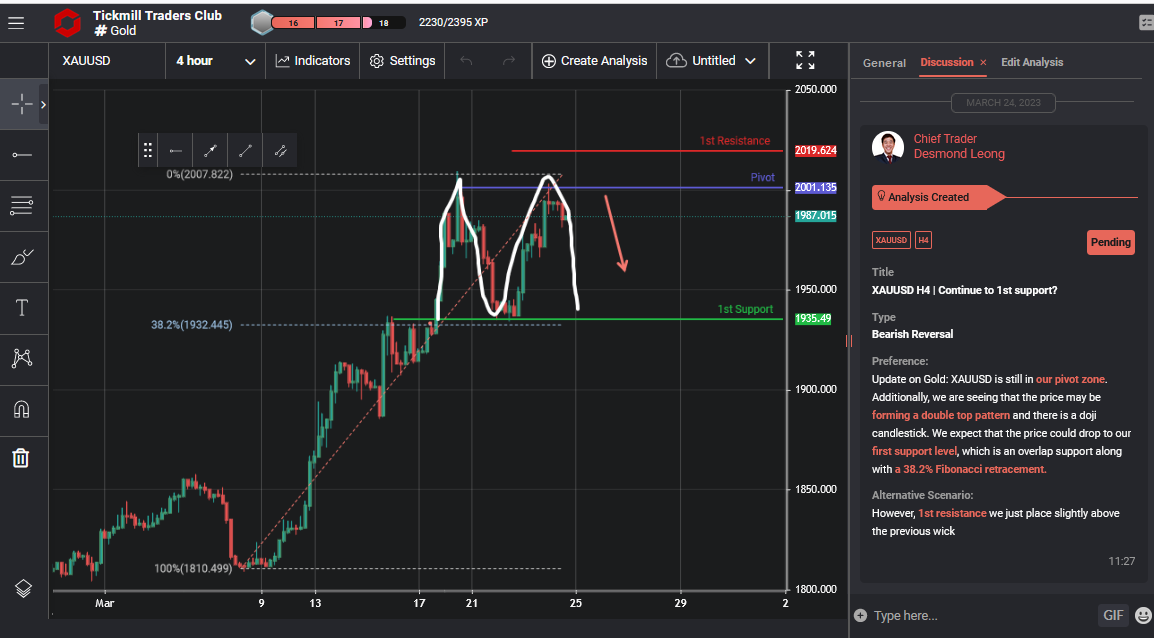Open the Fibonacci lines tool group

[x=21, y=205]
